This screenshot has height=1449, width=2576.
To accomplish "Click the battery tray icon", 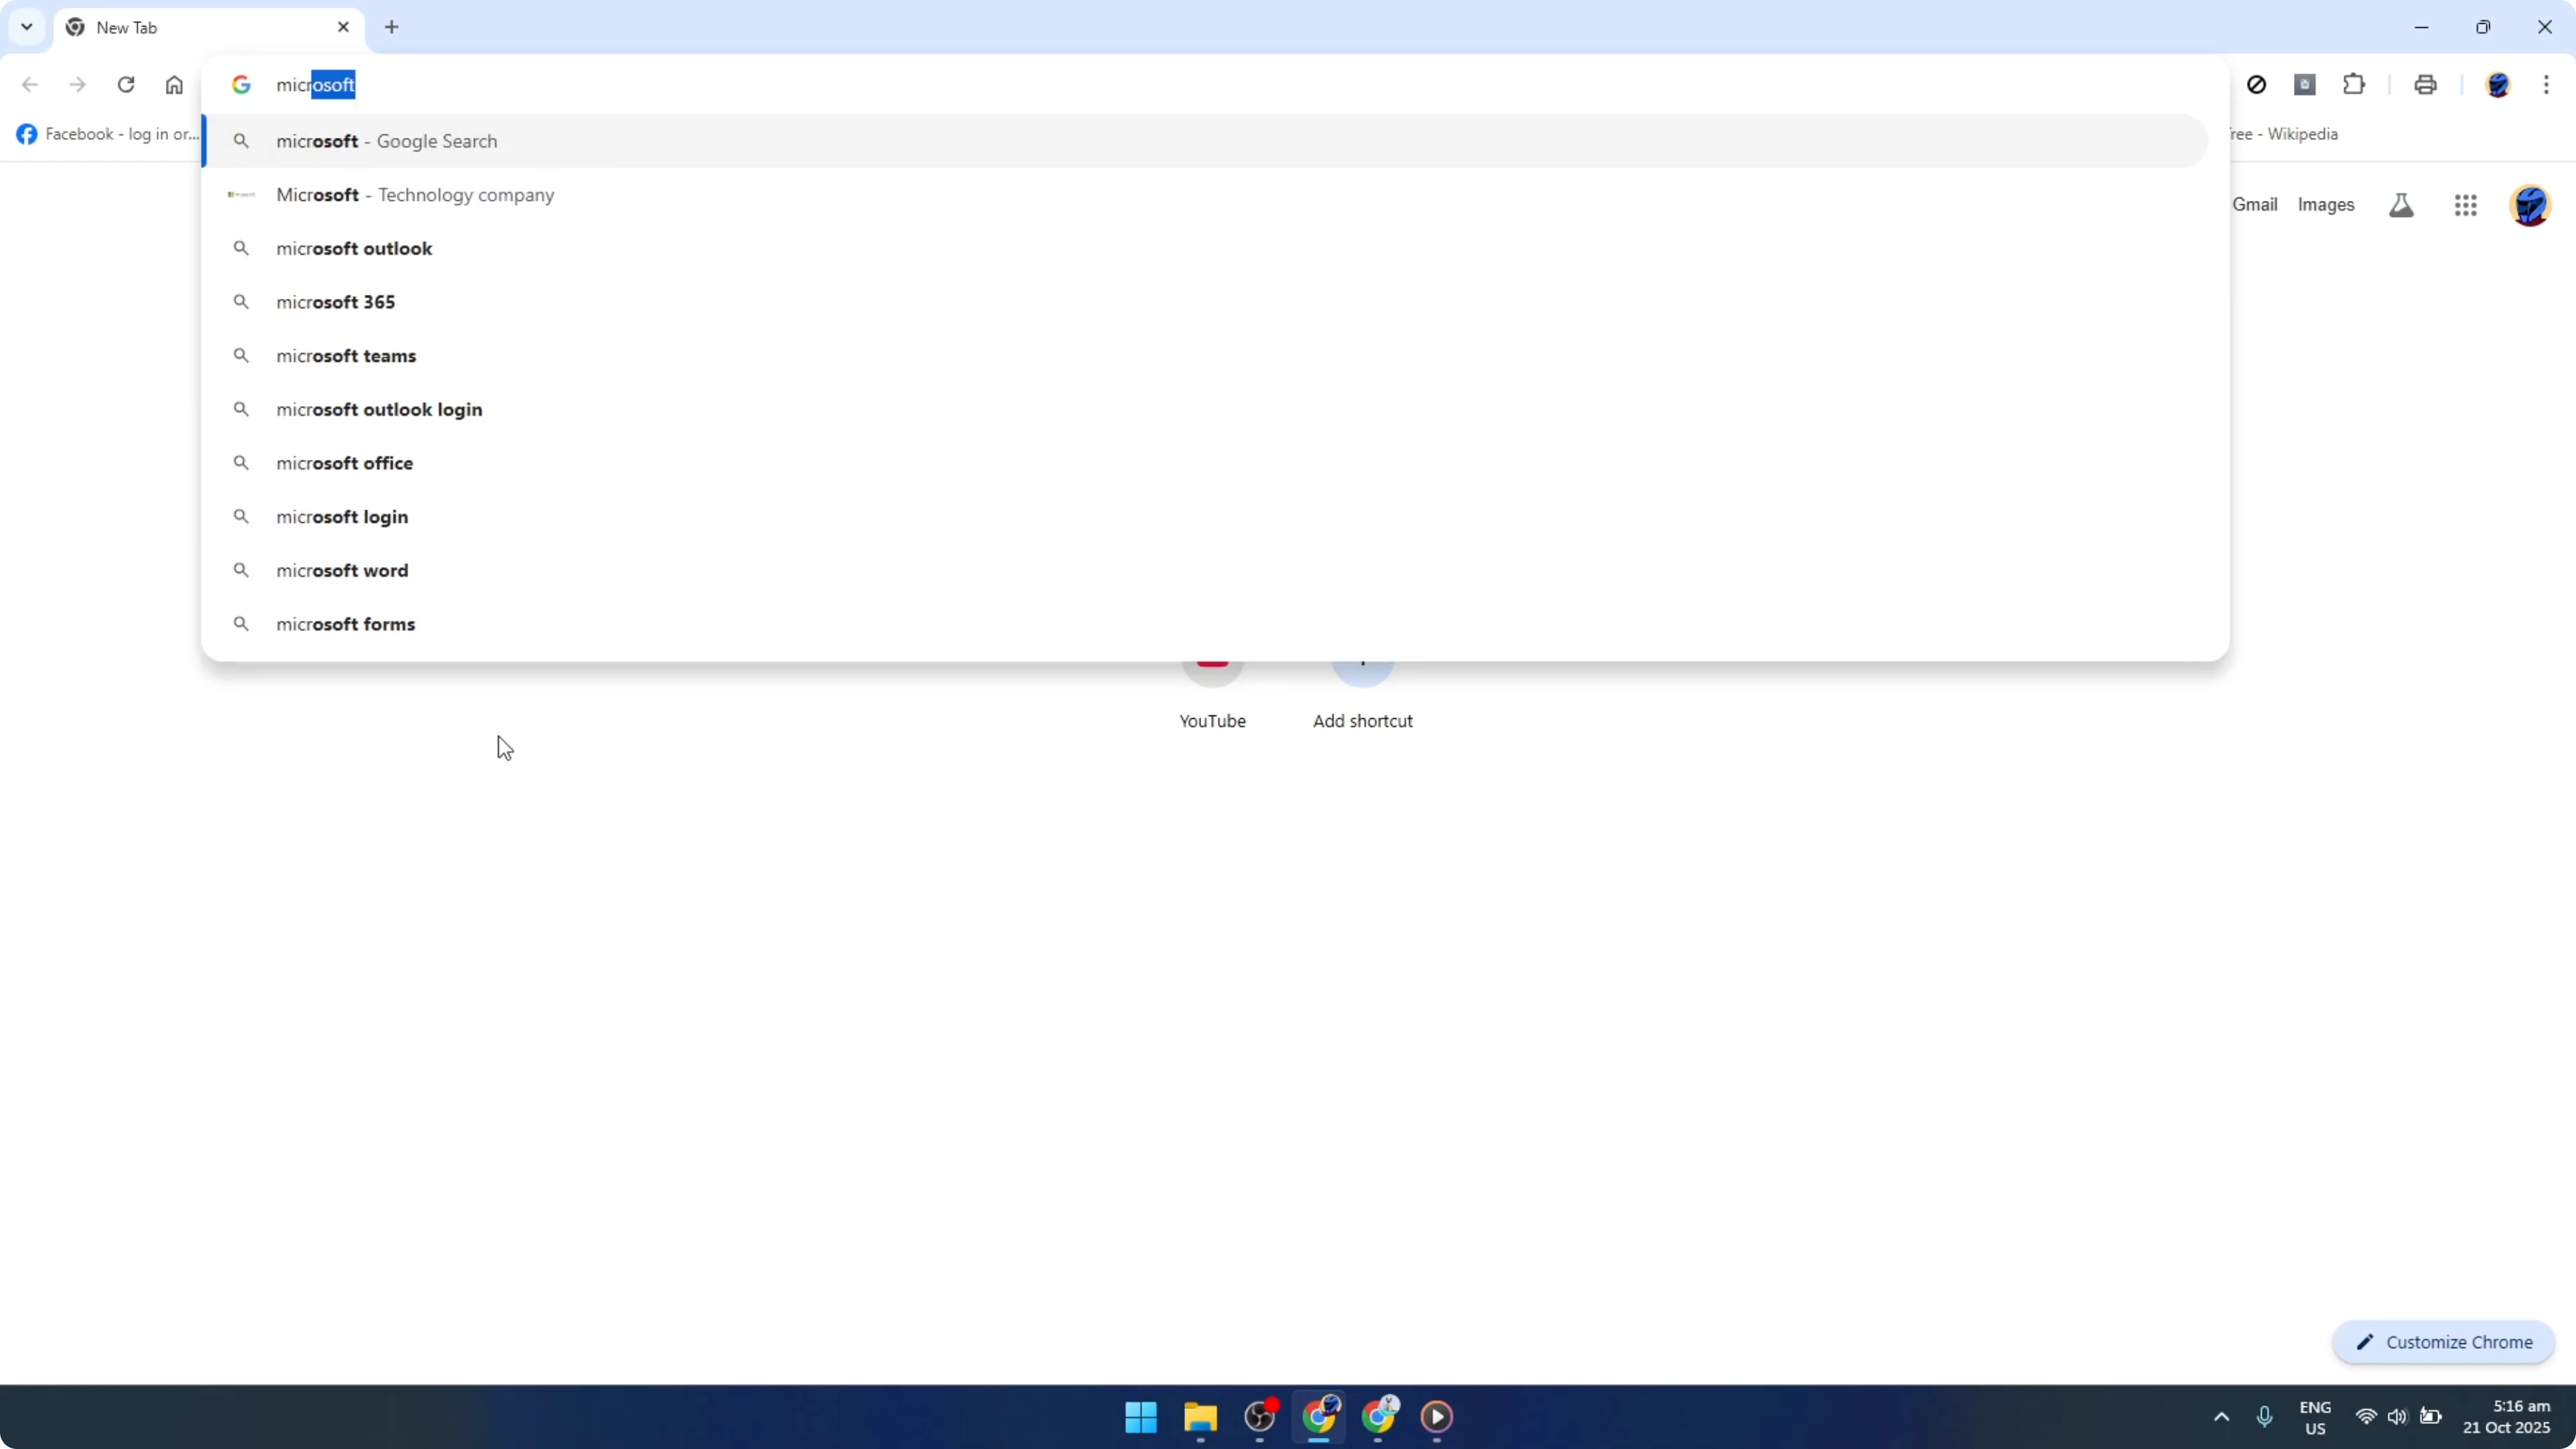I will point(2431,1417).
